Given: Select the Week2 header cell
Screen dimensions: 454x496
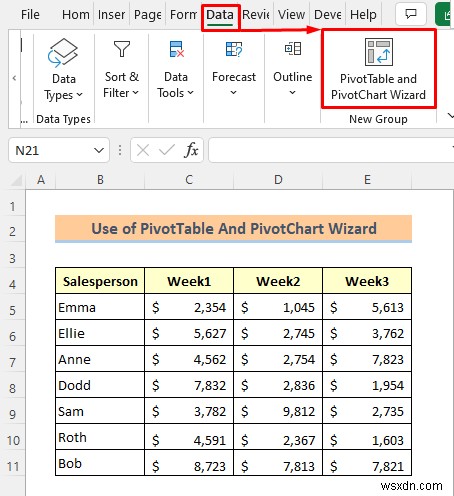Looking at the screenshot, I should pyautogui.click(x=278, y=281).
